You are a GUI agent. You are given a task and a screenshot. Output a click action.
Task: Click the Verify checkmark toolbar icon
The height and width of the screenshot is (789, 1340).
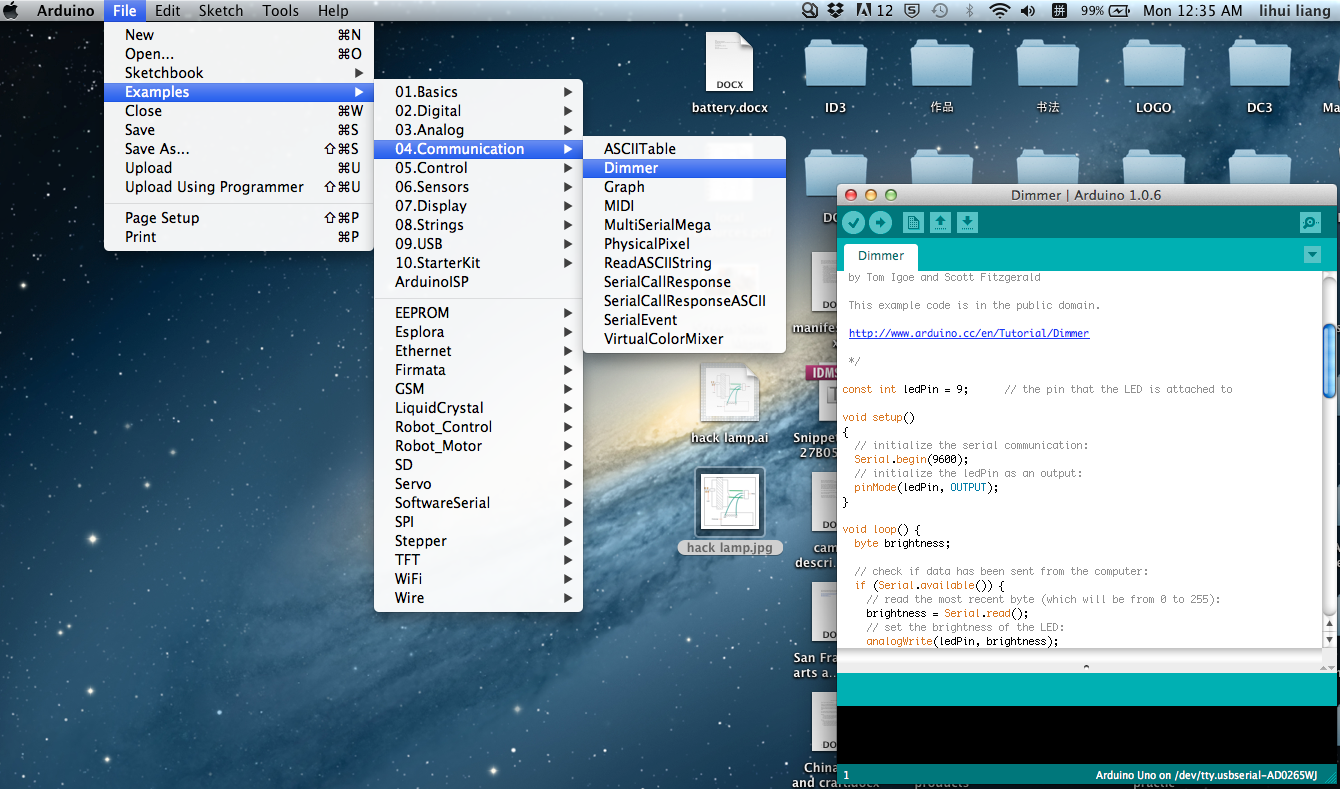(x=853, y=223)
